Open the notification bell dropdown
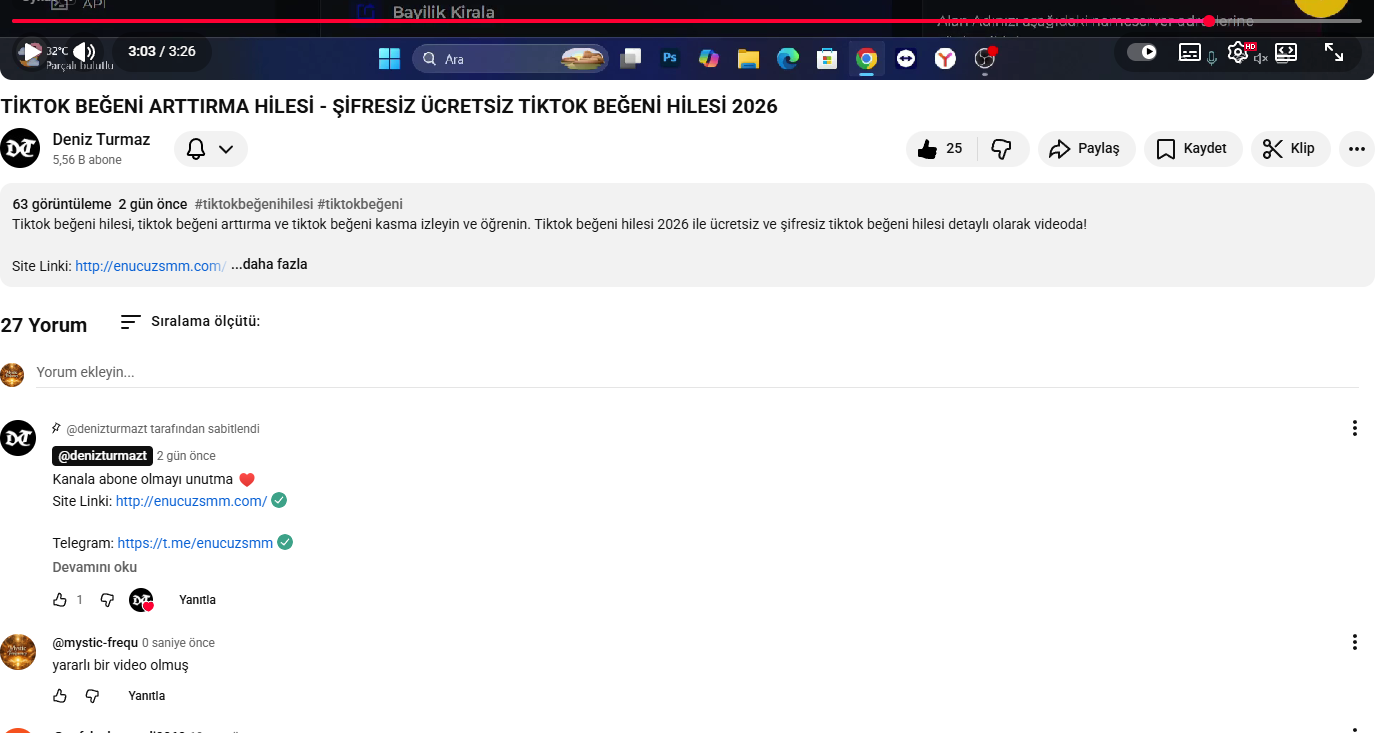Image resolution: width=1396 pixels, height=733 pixels. pos(210,149)
